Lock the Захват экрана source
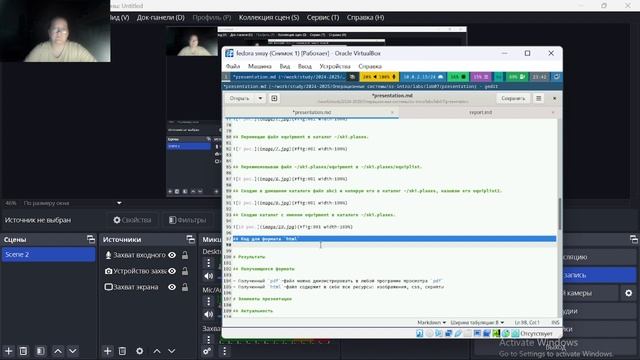The height and width of the screenshot is (360, 640). 185,287
